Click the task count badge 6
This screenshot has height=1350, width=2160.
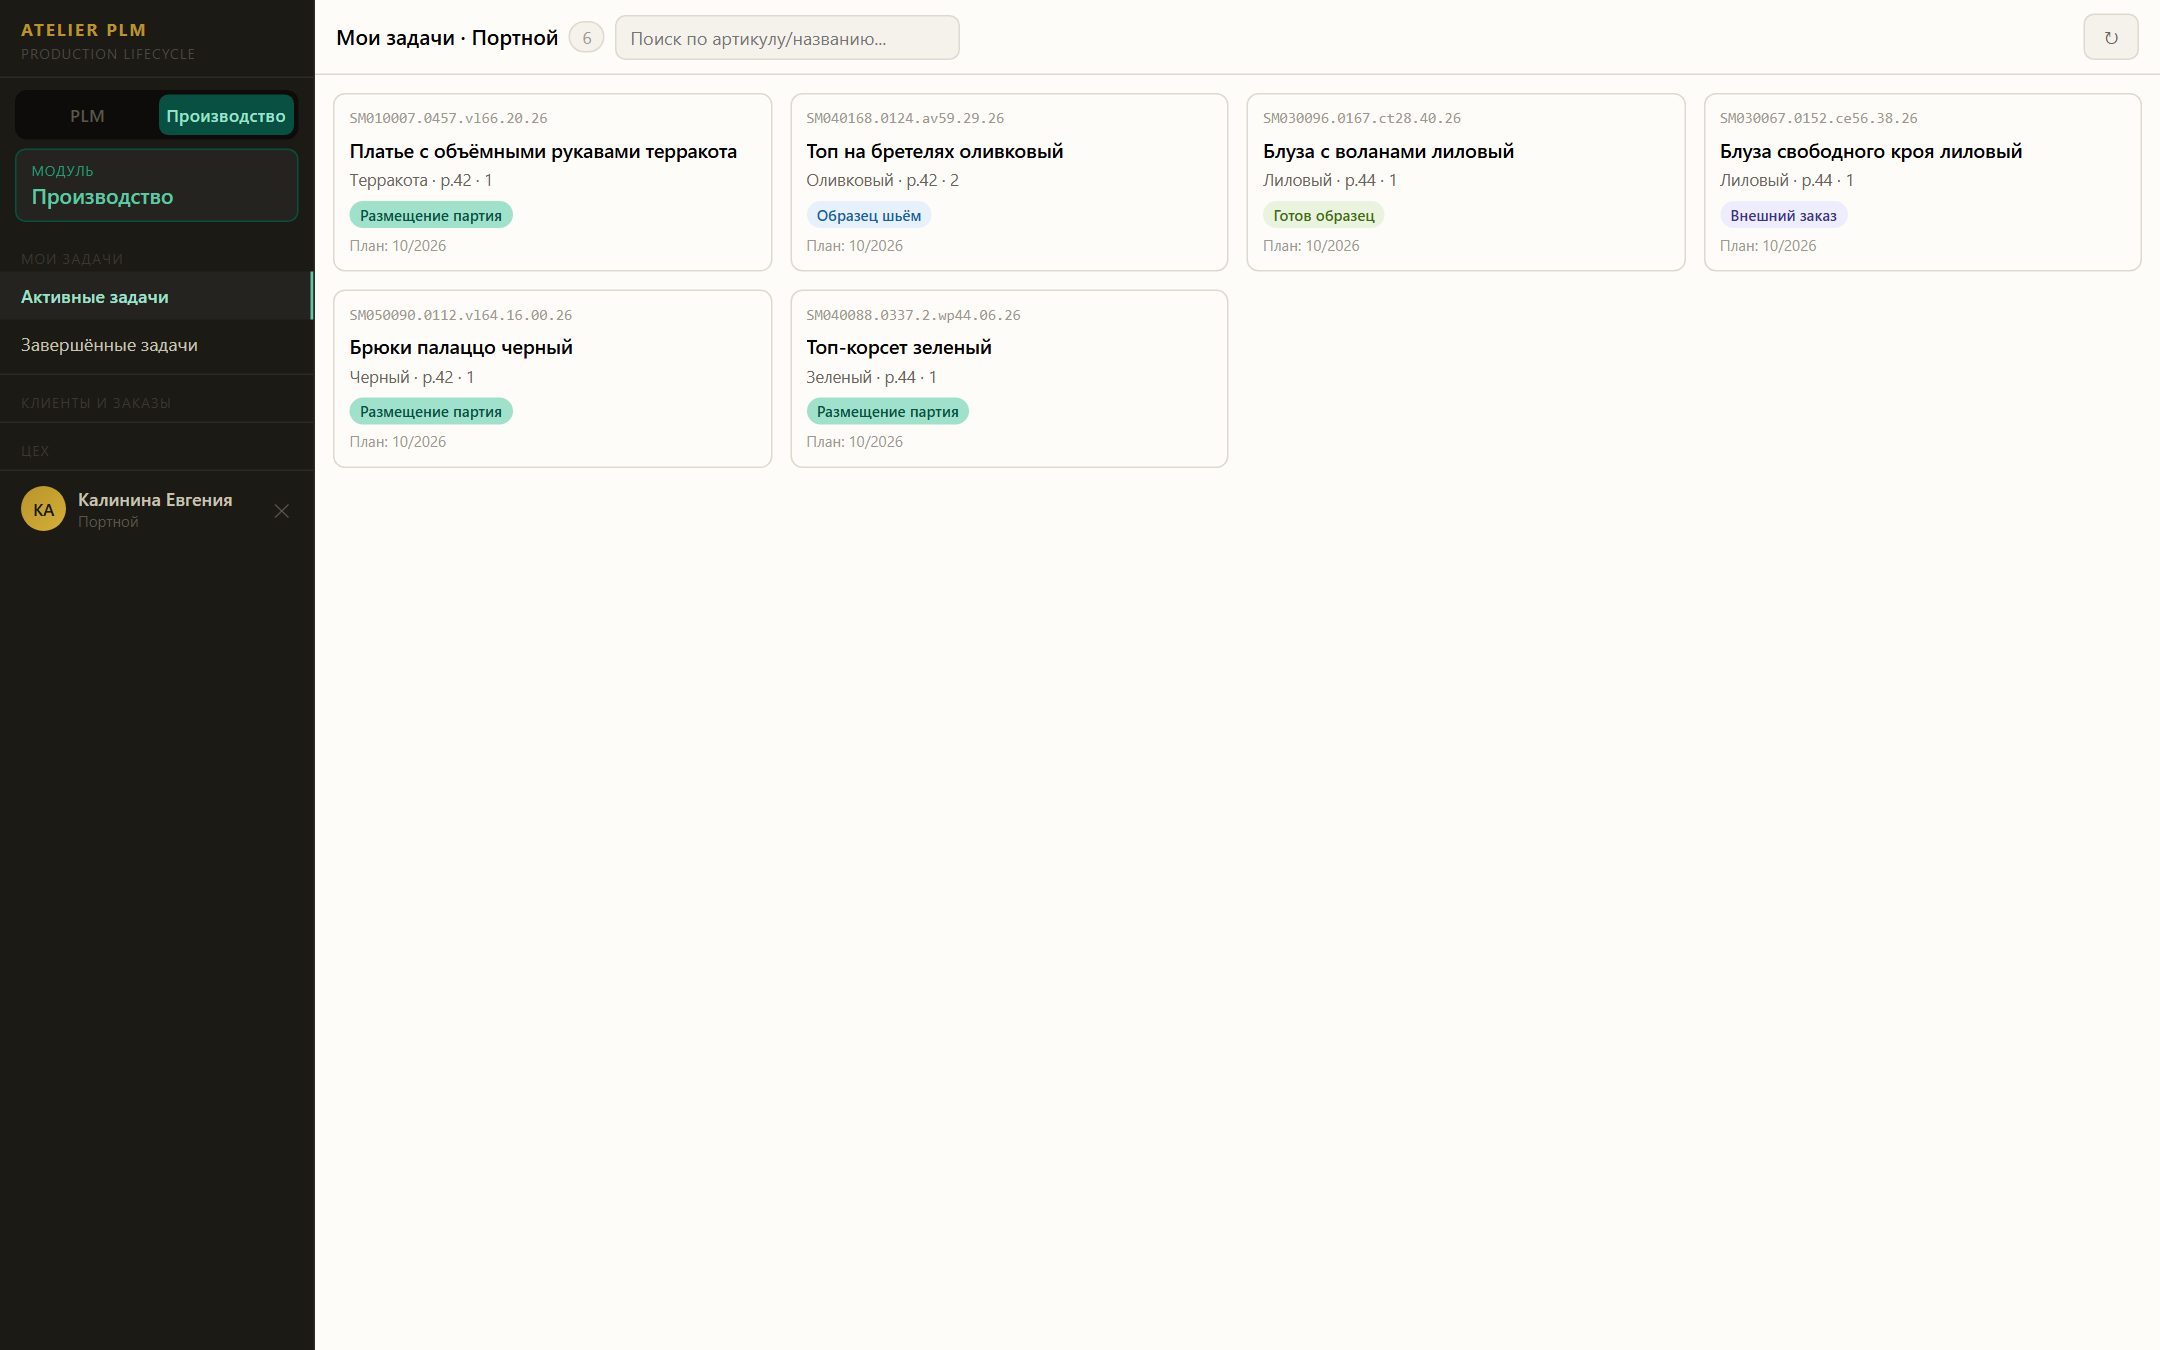pos(586,38)
